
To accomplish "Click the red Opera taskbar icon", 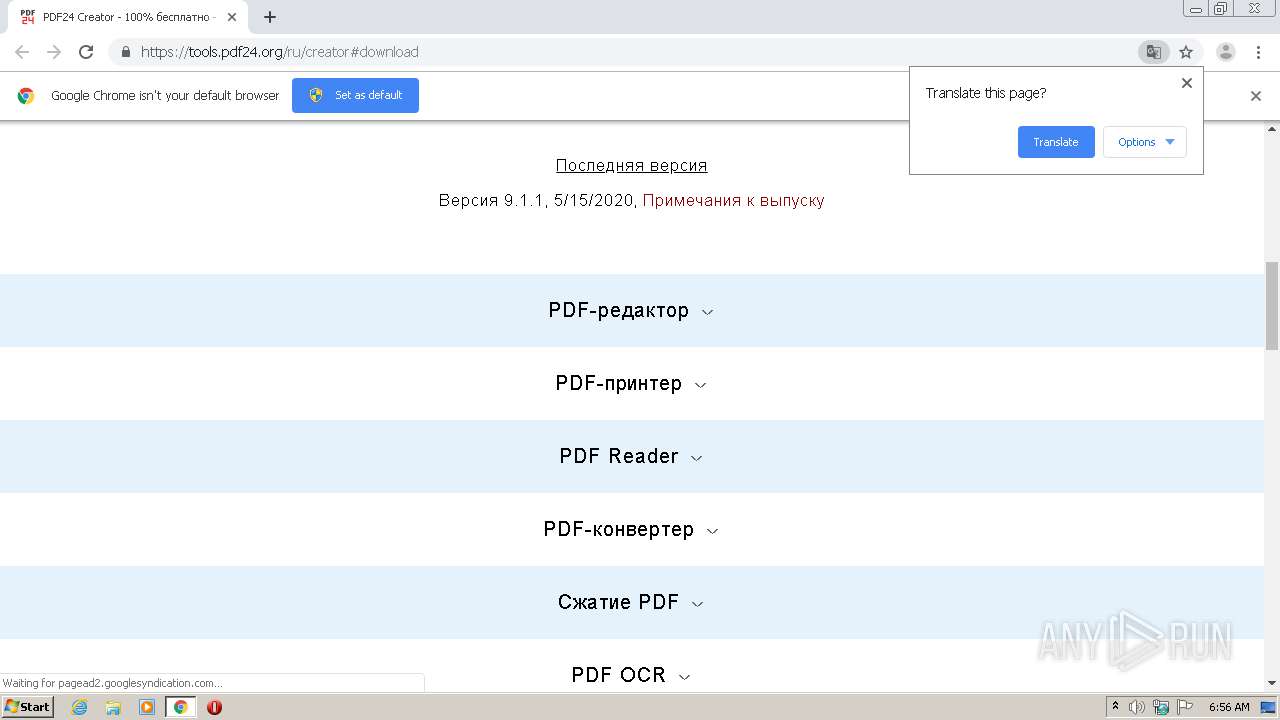I will click(214, 707).
